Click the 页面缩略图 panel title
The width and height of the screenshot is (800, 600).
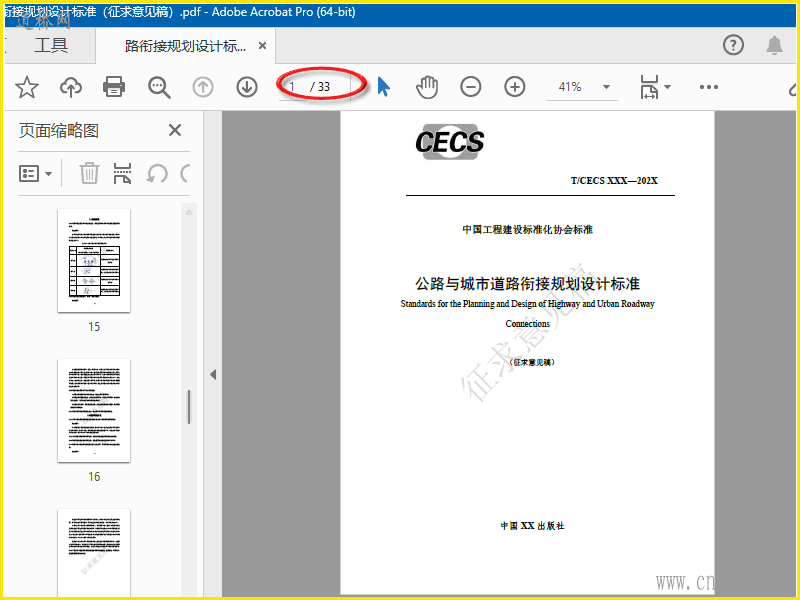pyautogui.click(x=59, y=131)
